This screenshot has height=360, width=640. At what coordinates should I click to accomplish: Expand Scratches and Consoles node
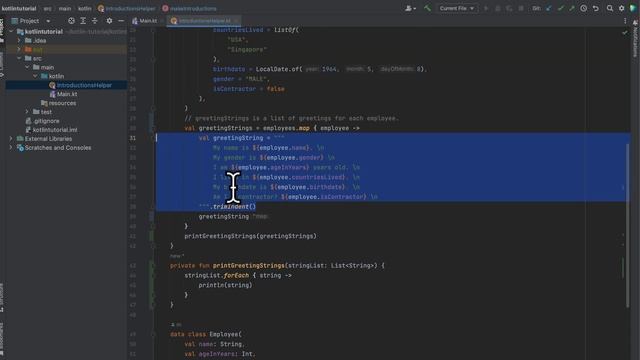click(11, 148)
